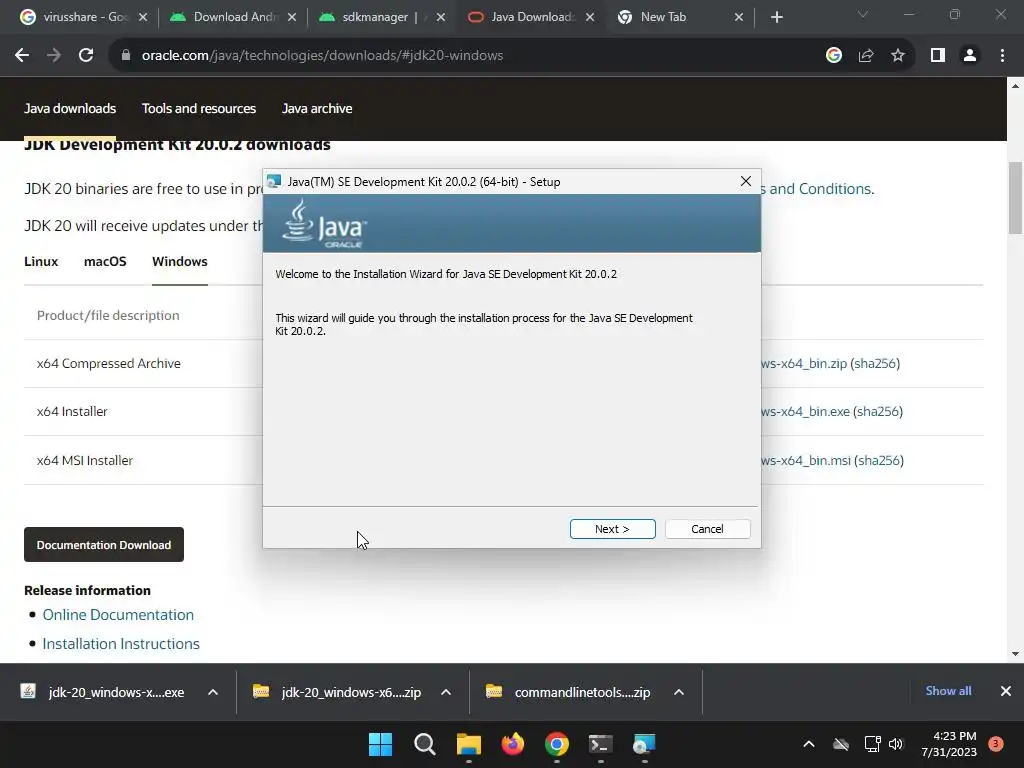Go back to the previous page in Chrome
1024x768 pixels.
[22, 56]
